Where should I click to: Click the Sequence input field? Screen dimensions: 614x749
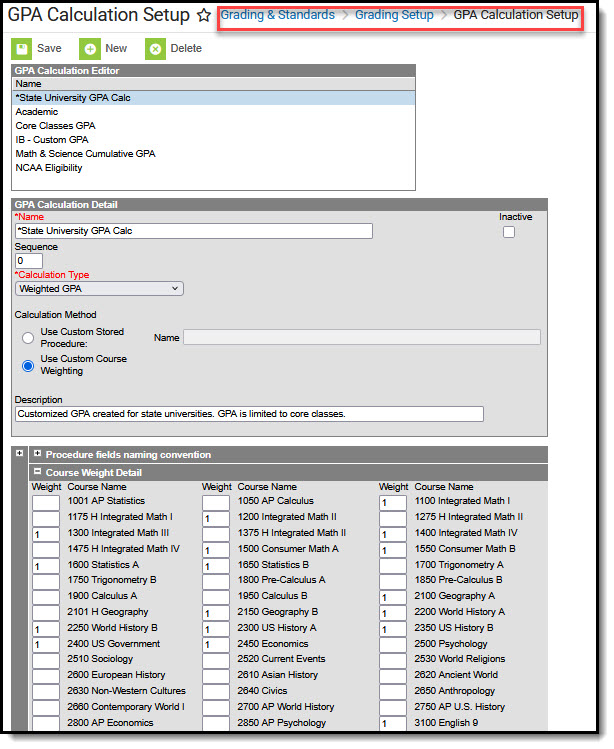29,261
